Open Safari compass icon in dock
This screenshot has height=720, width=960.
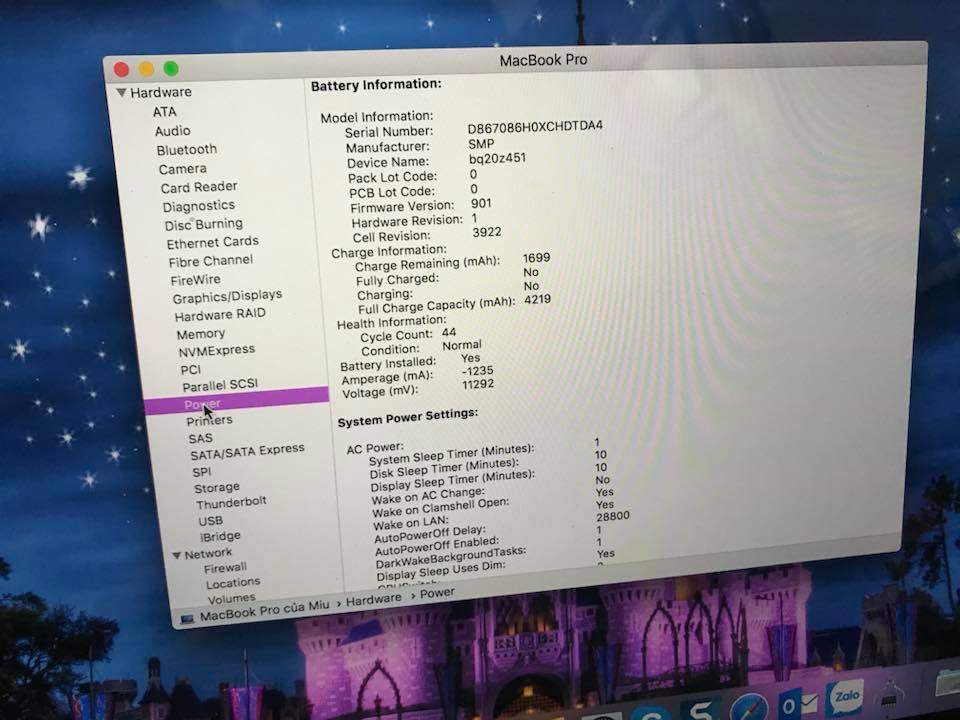coord(748,708)
